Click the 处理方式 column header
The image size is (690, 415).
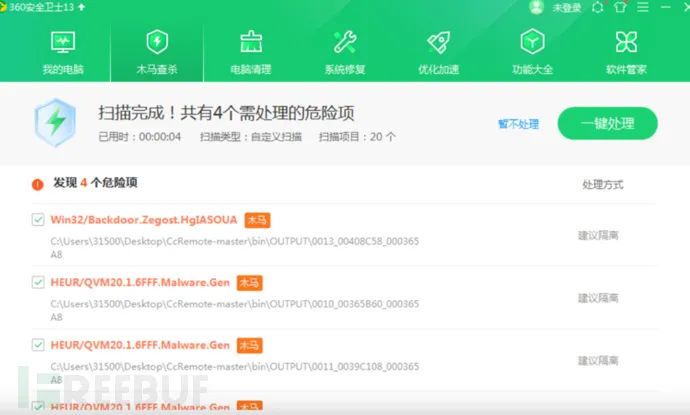(603, 184)
